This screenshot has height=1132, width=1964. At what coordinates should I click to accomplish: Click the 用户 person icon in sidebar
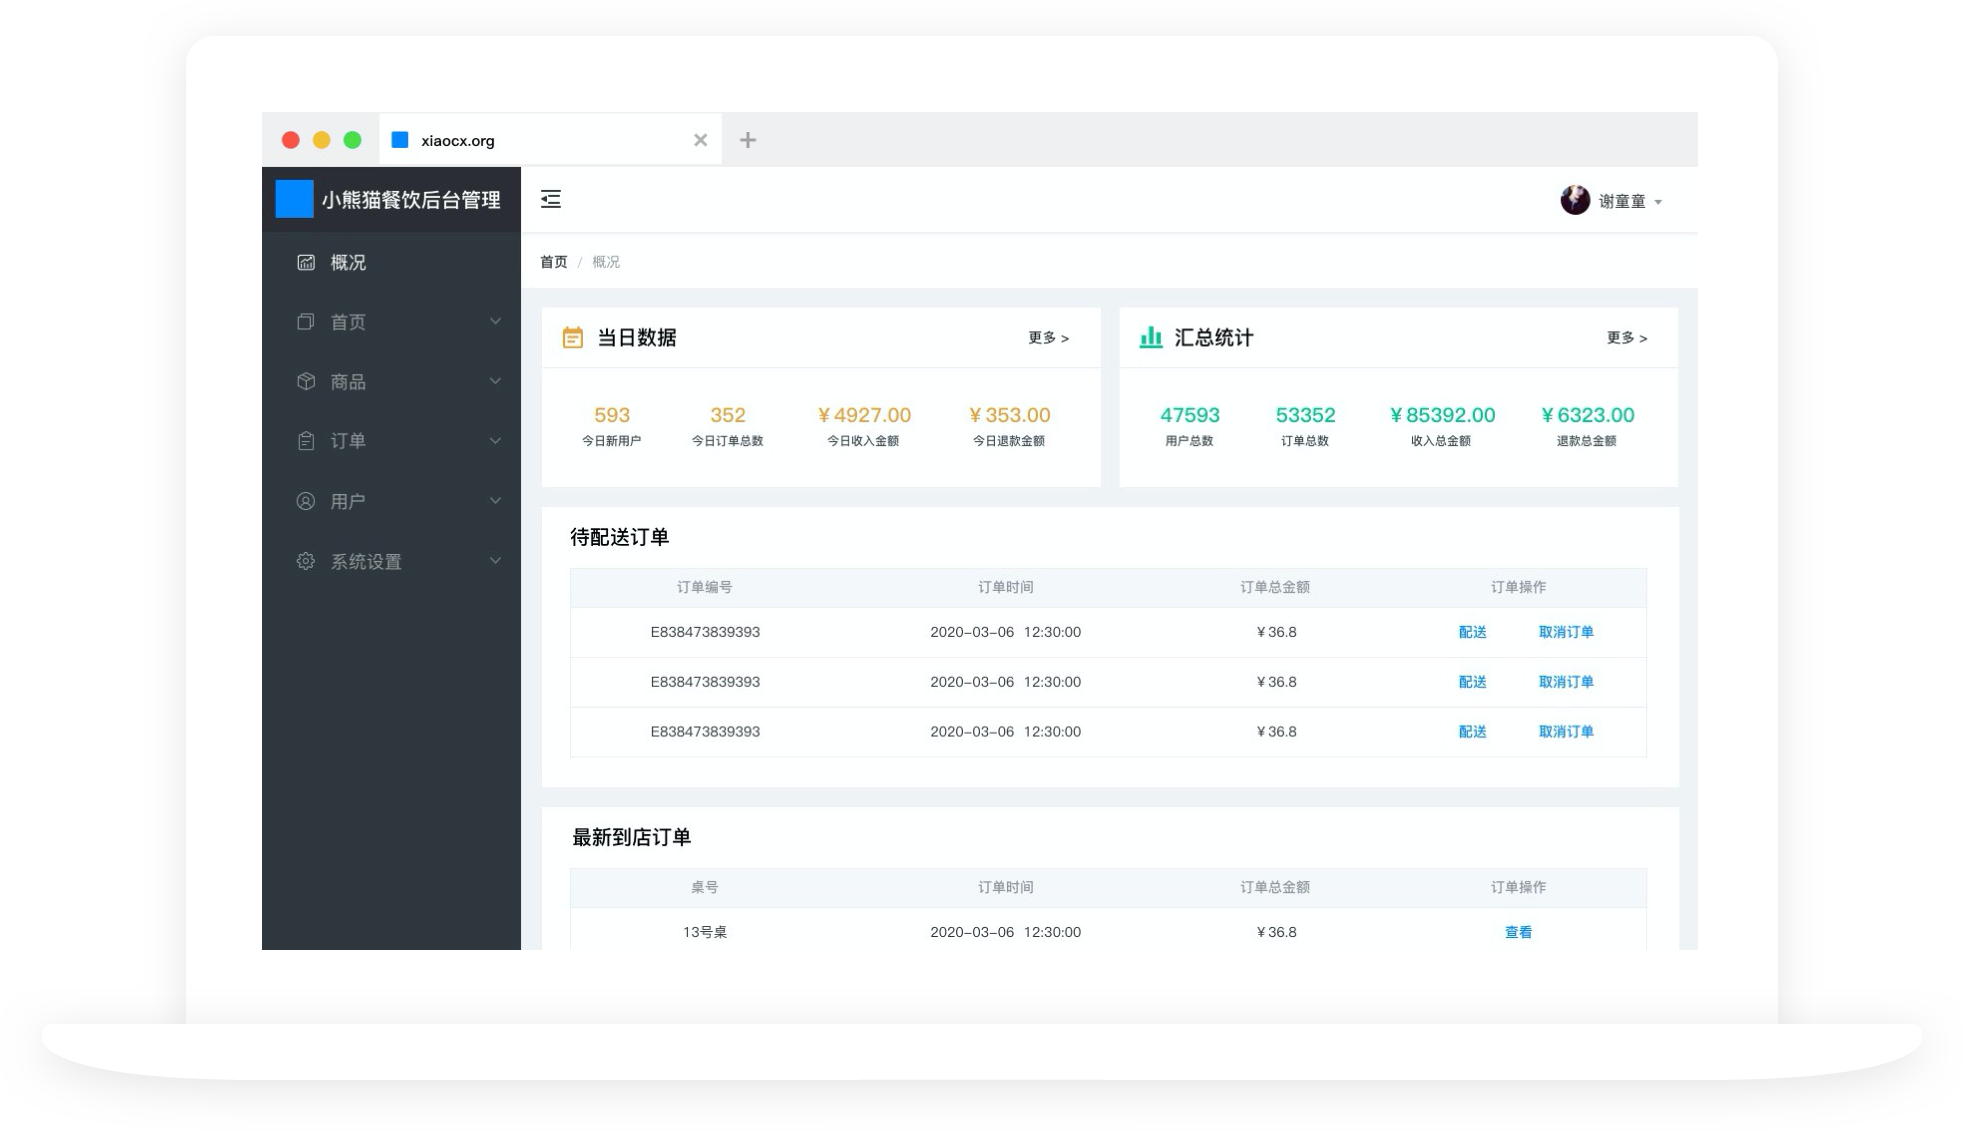(306, 501)
